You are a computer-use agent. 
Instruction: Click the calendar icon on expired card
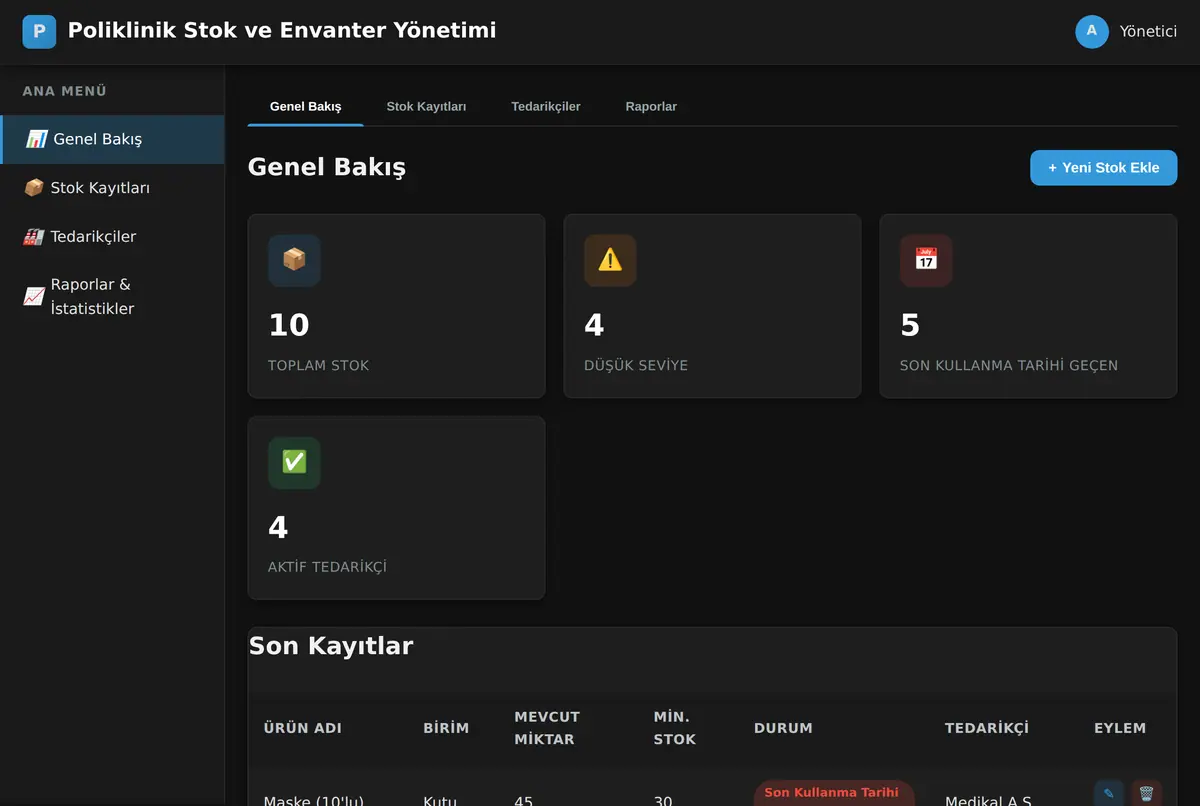[926, 260]
